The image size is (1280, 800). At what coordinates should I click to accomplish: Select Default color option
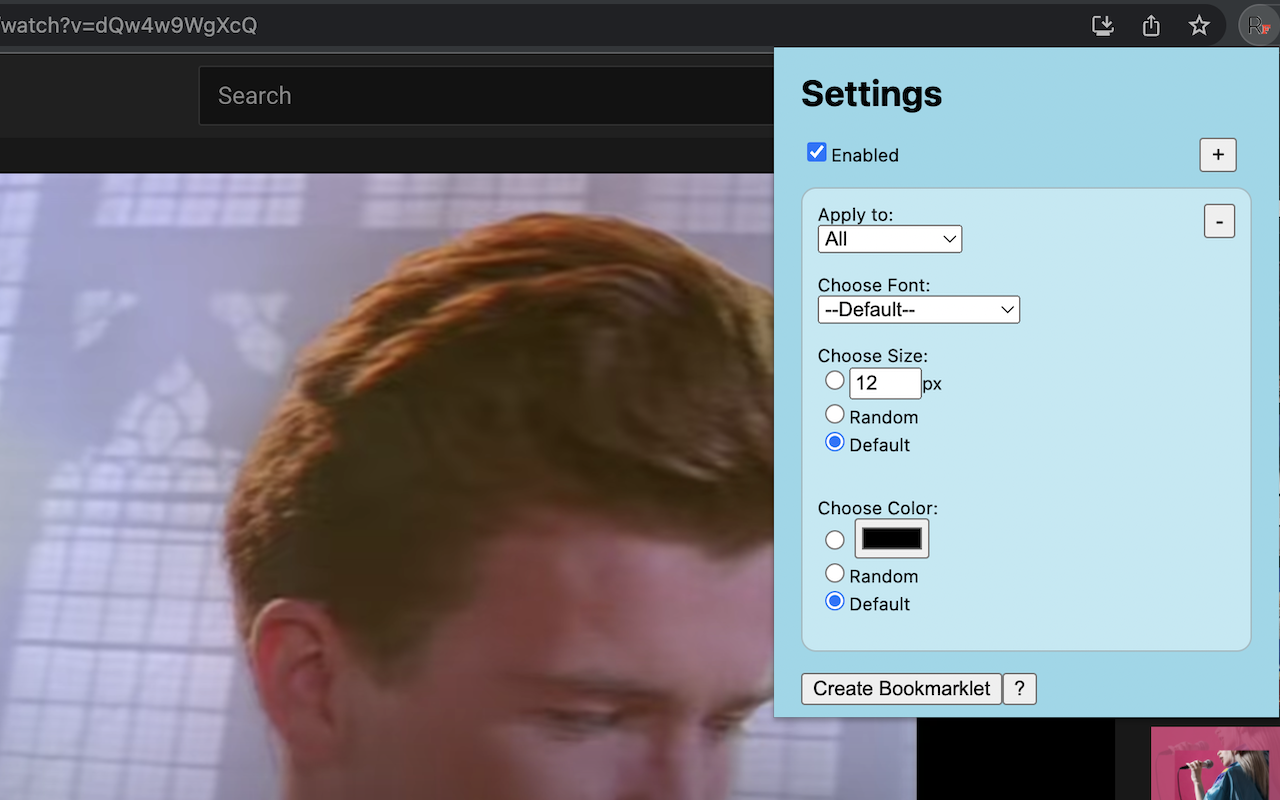click(835, 601)
